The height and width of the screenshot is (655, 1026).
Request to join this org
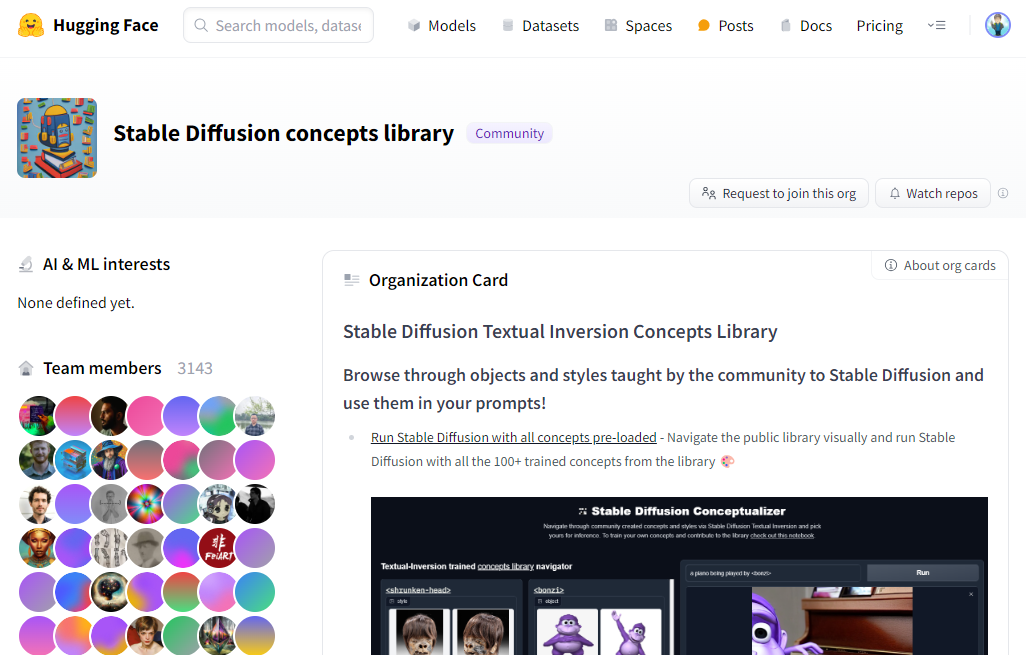[x=779, y=193]
